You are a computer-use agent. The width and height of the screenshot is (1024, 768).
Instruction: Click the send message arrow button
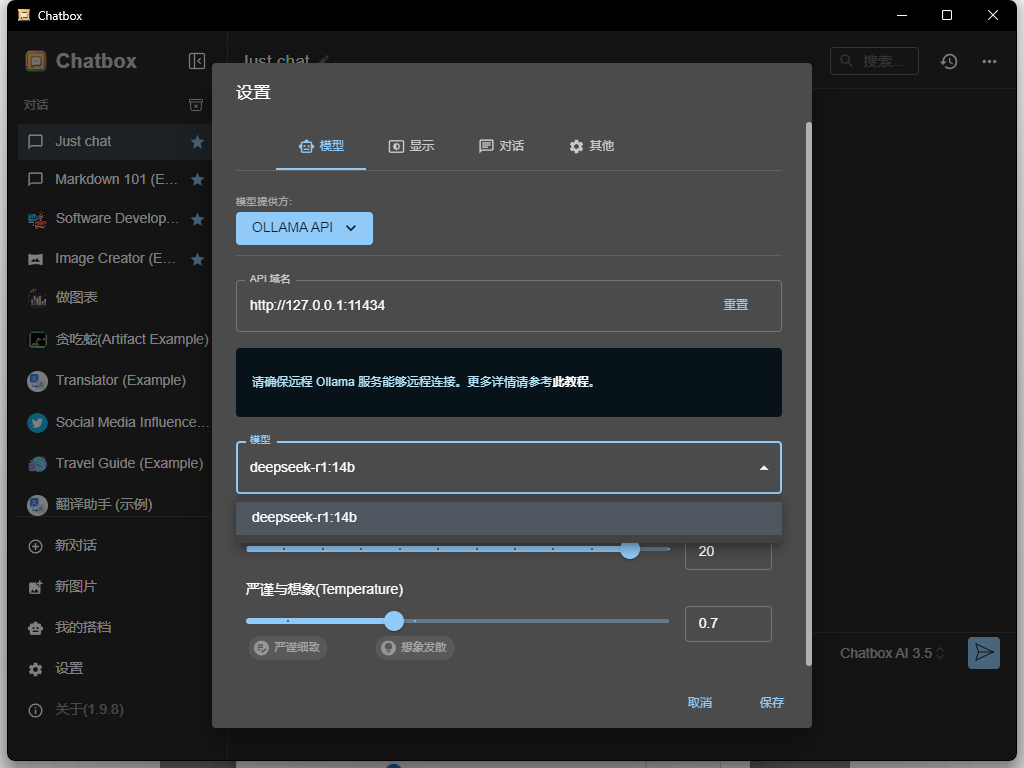pyautogui.click(x=984, y=652)
